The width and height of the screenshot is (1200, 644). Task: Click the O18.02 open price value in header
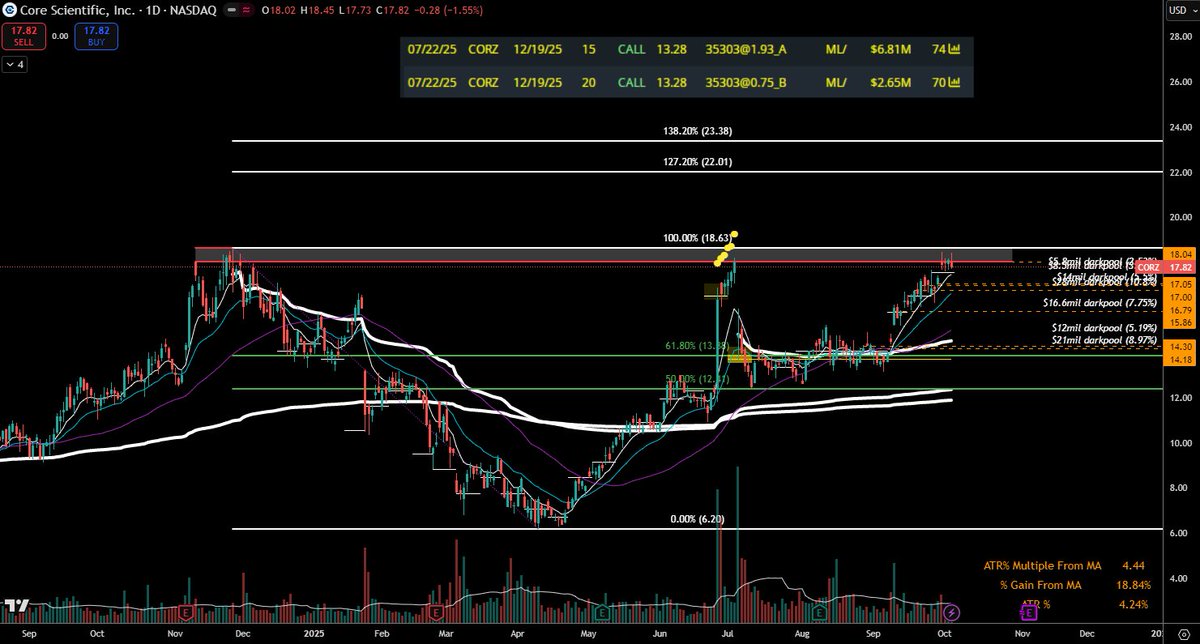coord(277,9)
